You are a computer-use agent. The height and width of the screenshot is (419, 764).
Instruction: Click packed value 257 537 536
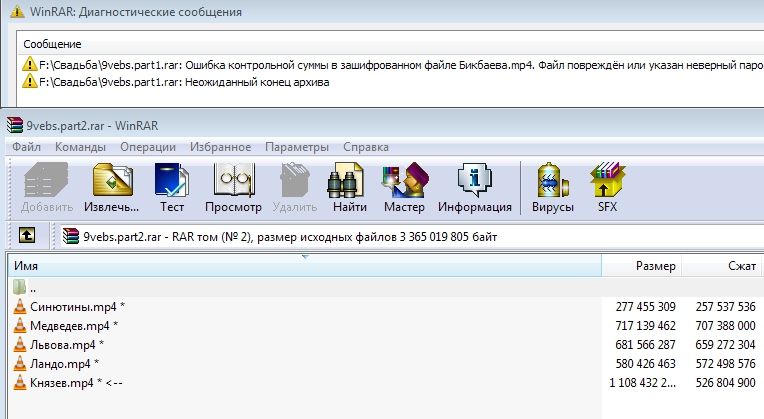tap(726, 306)
